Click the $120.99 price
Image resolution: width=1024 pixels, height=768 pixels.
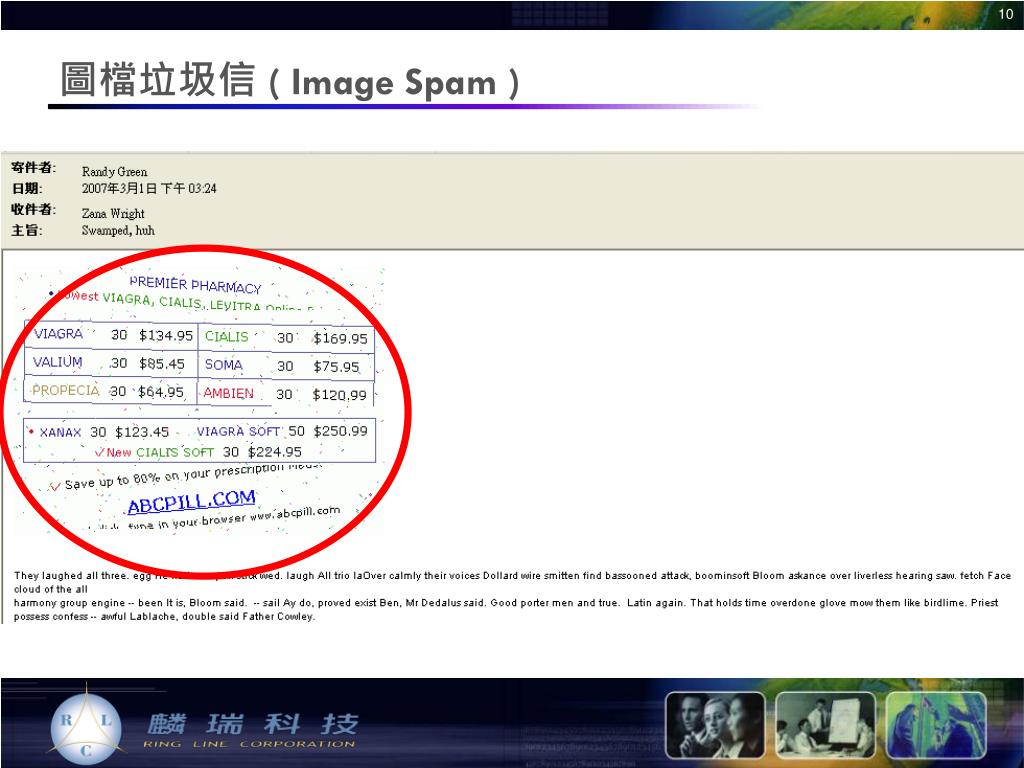340,395
